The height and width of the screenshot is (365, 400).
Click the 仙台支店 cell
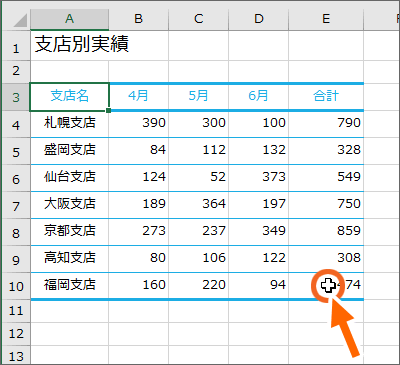(70, 178)
